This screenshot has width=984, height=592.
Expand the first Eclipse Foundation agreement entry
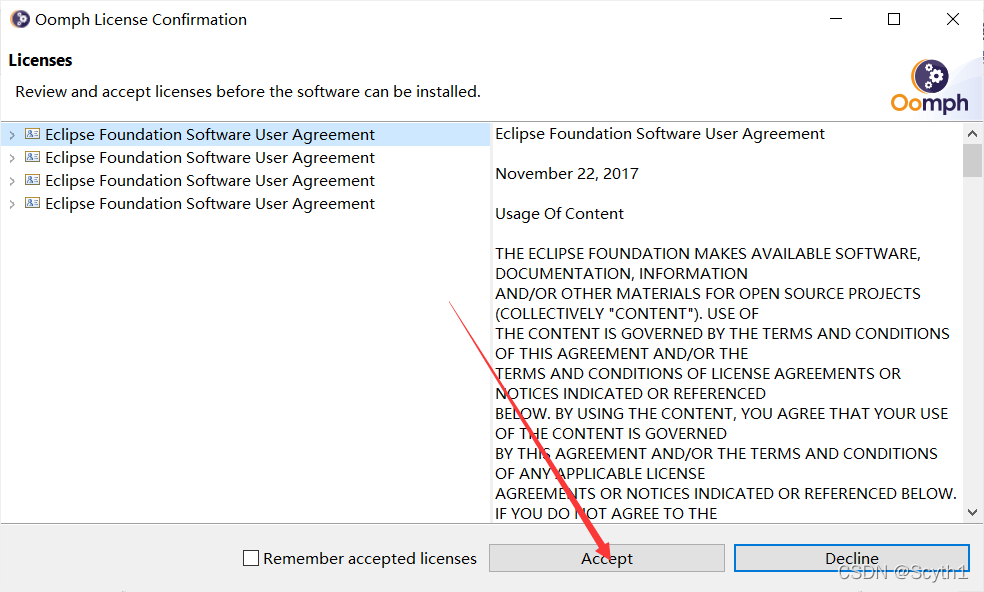12,135
